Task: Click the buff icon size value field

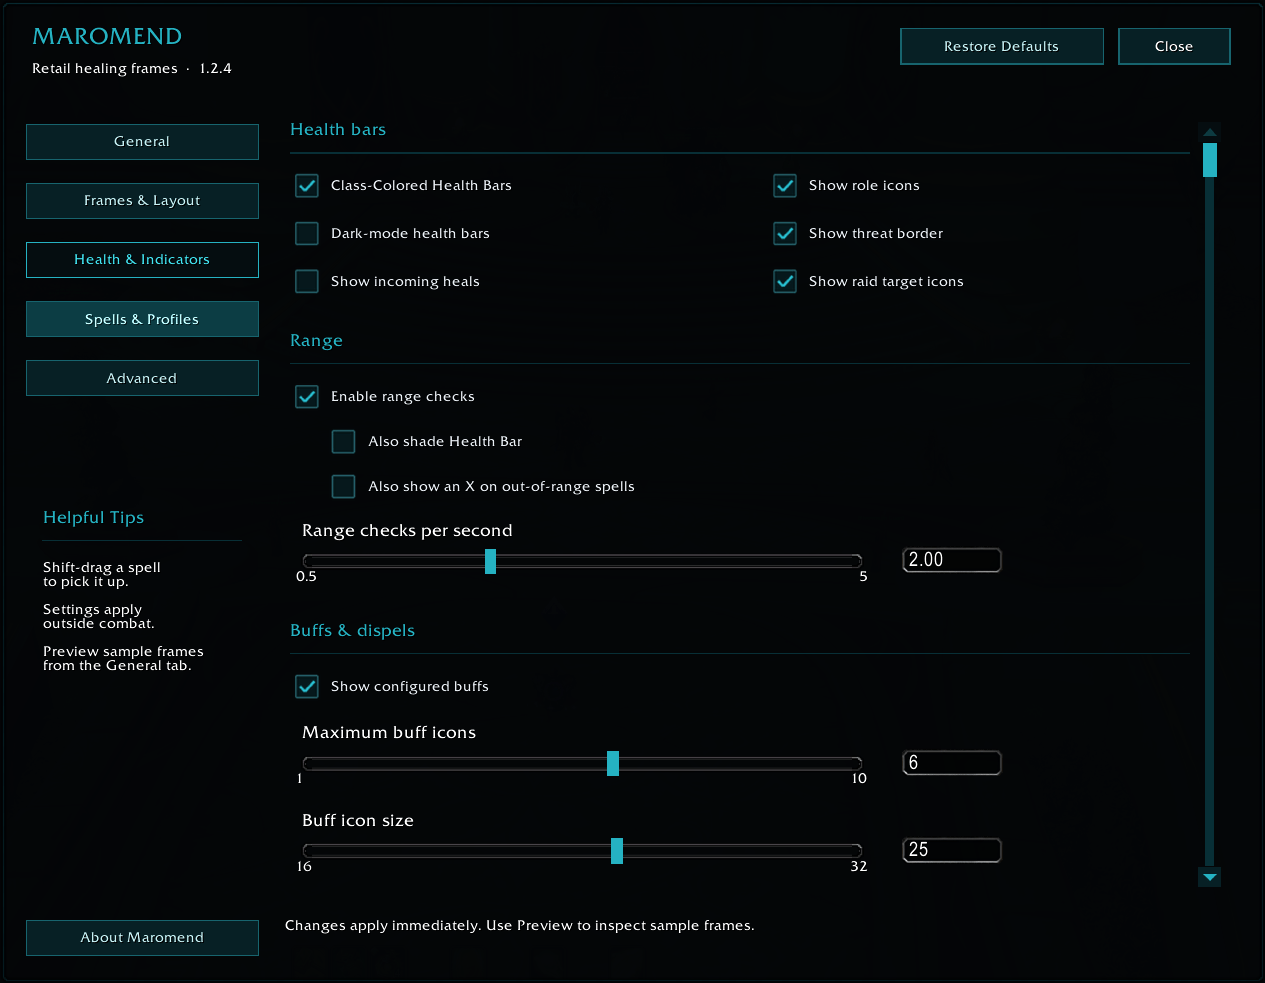Action: pyautogui.click(x=952, y=850)
